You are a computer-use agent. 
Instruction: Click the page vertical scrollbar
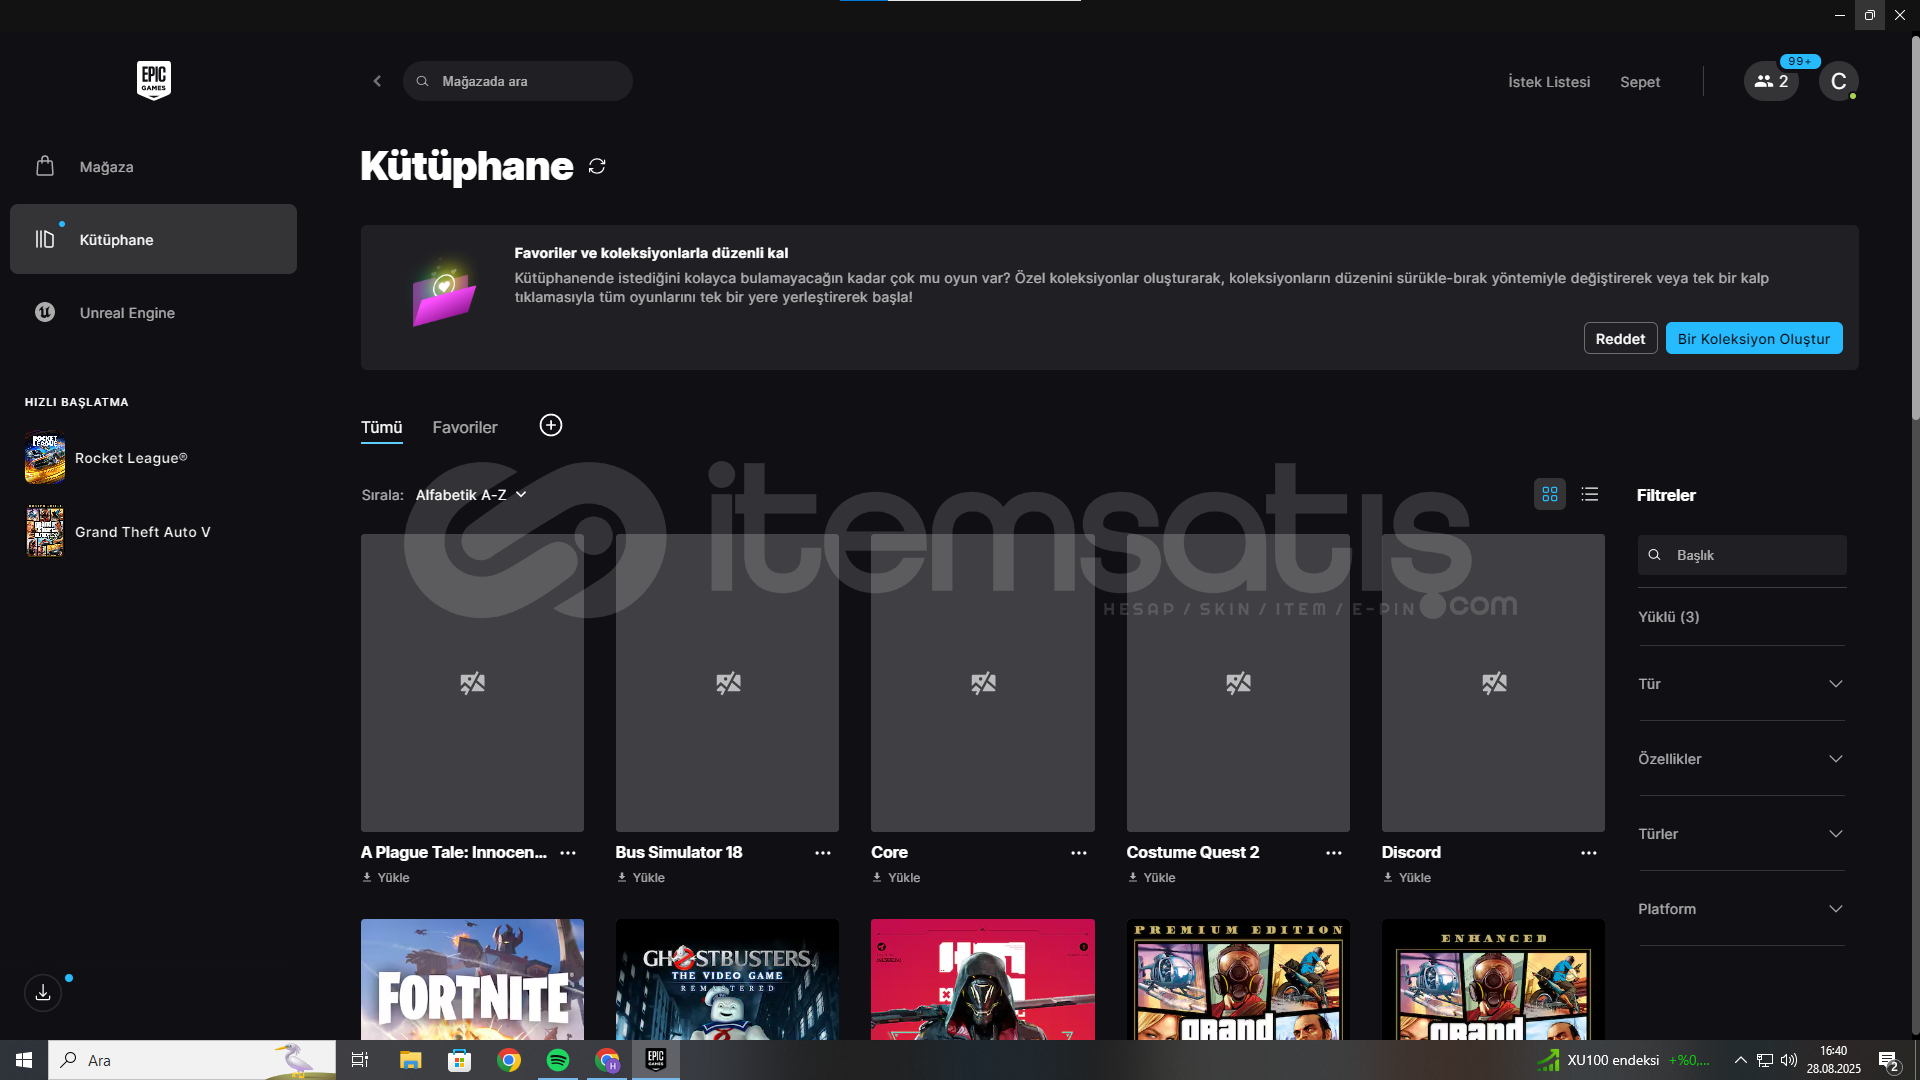1915,230
